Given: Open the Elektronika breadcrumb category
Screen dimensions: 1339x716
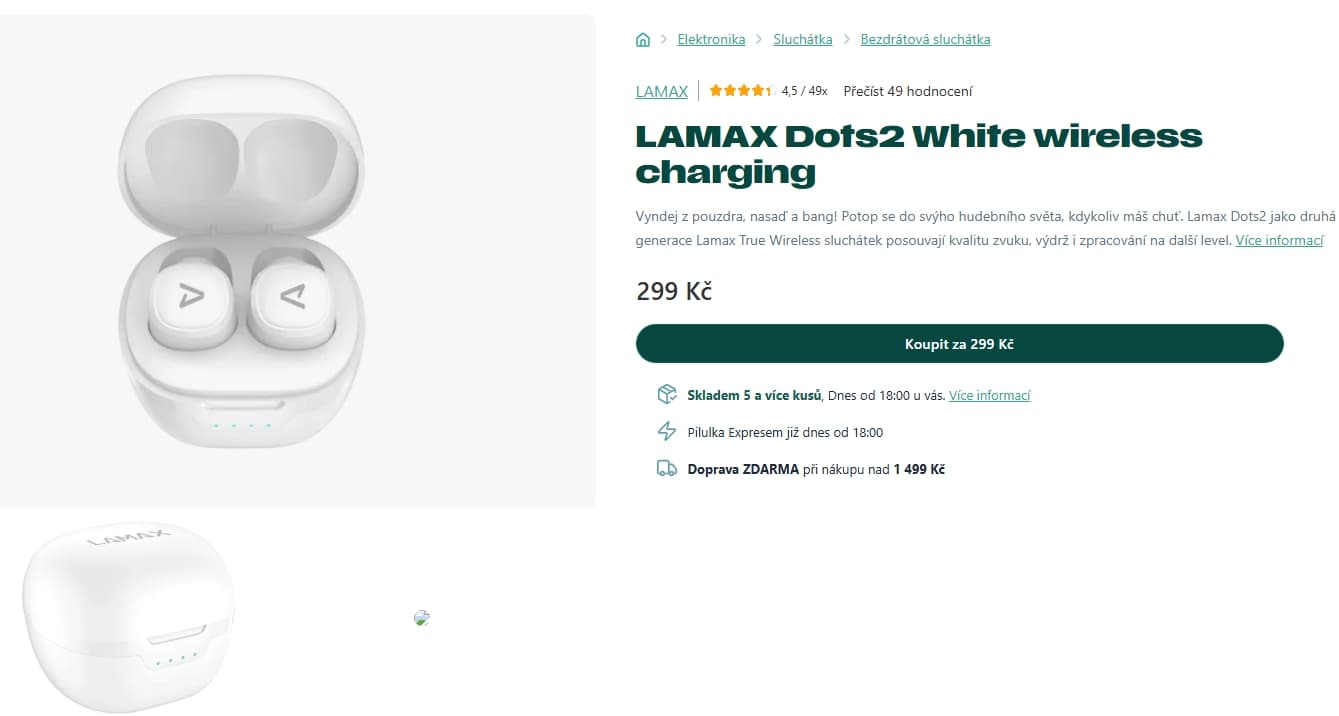Looking at the screenshot, I should (711, 38).
